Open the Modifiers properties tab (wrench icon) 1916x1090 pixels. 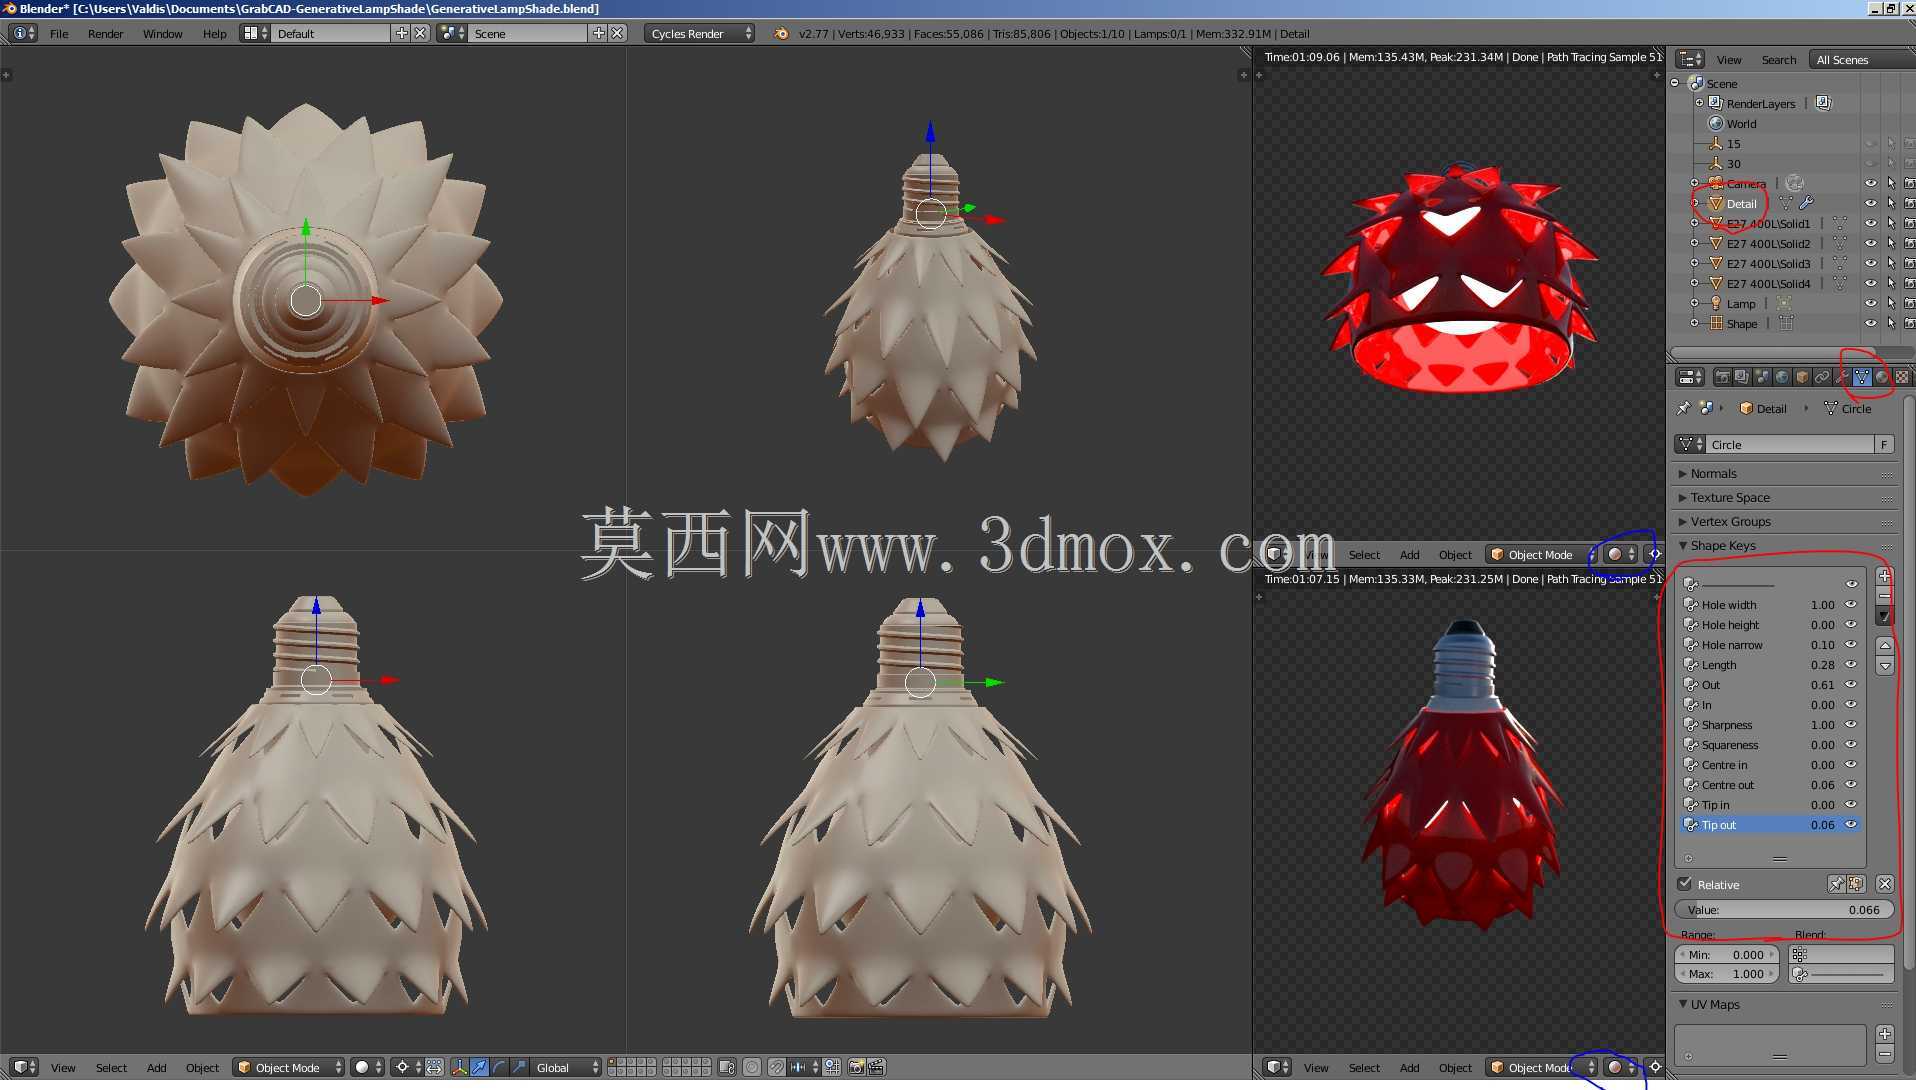1842,377
